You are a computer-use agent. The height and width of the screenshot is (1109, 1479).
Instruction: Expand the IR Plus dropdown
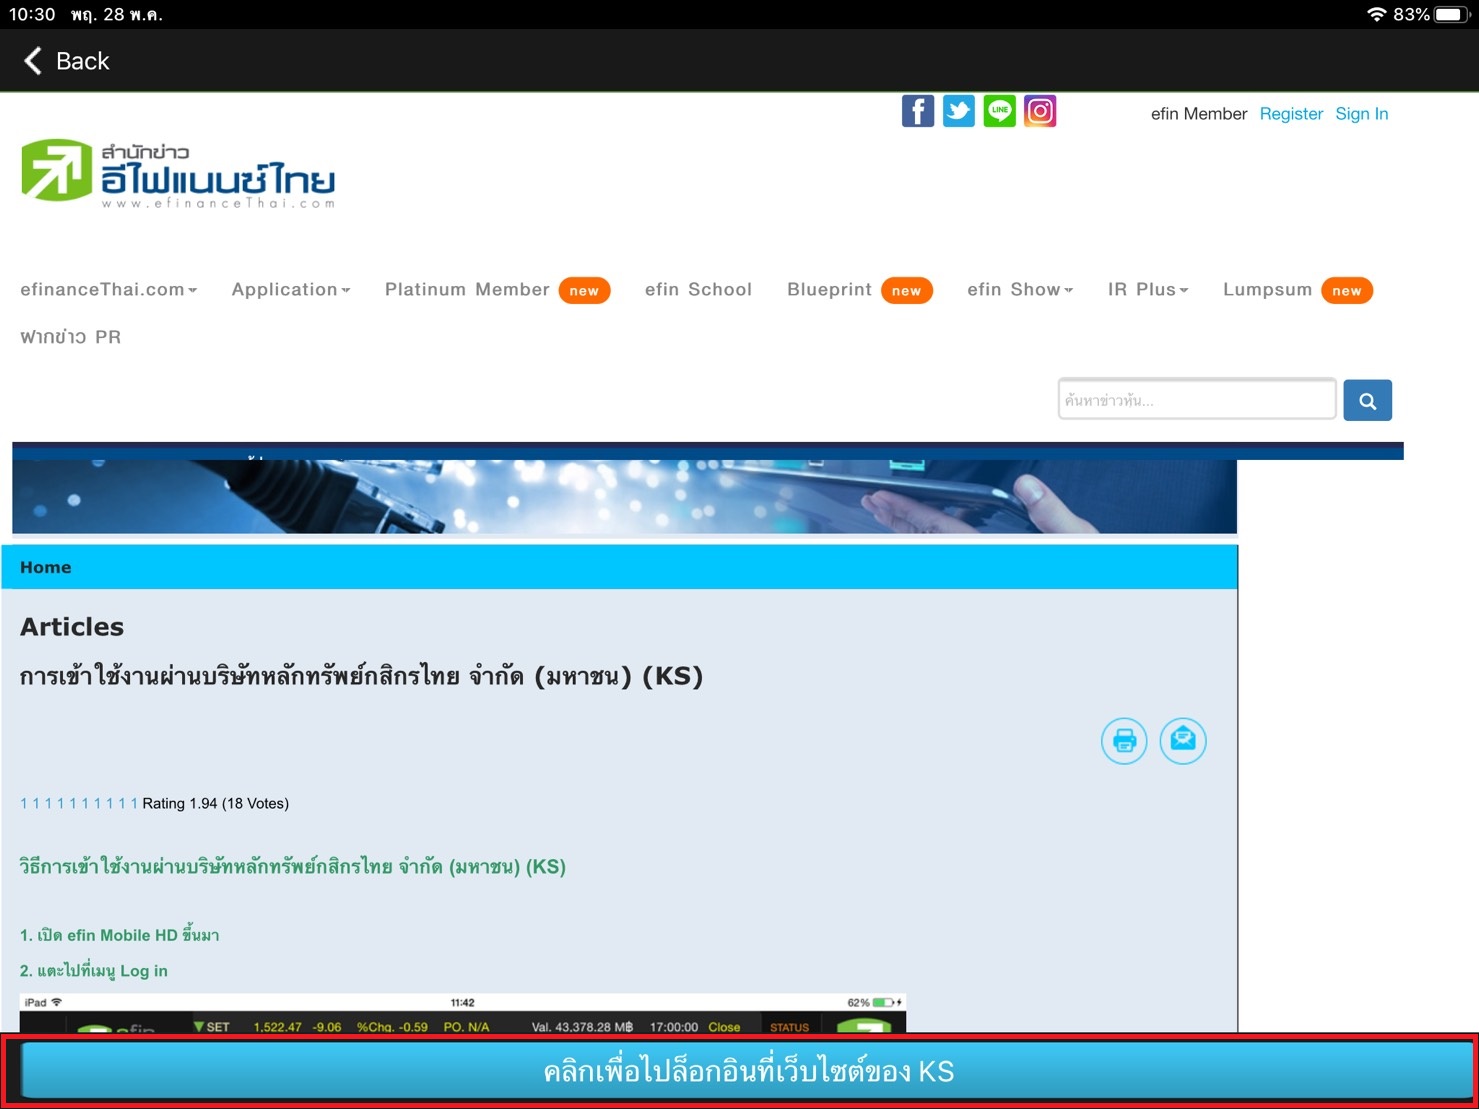[1148, 290]
